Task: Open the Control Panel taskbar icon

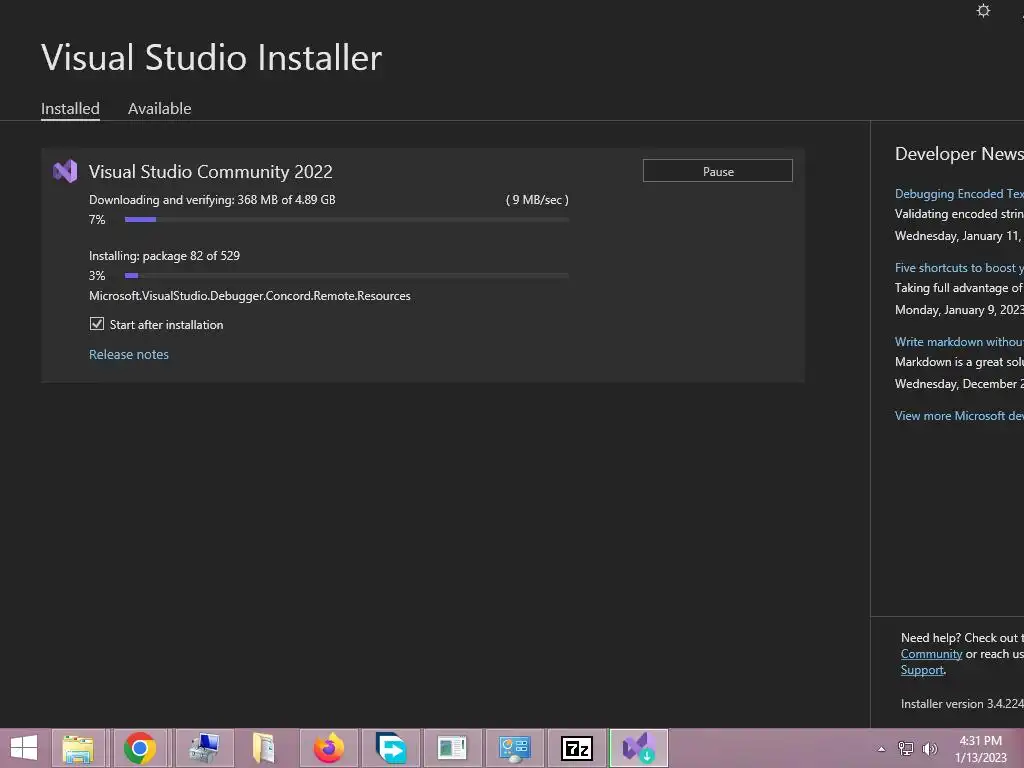Action: click(x=515, y=748)
